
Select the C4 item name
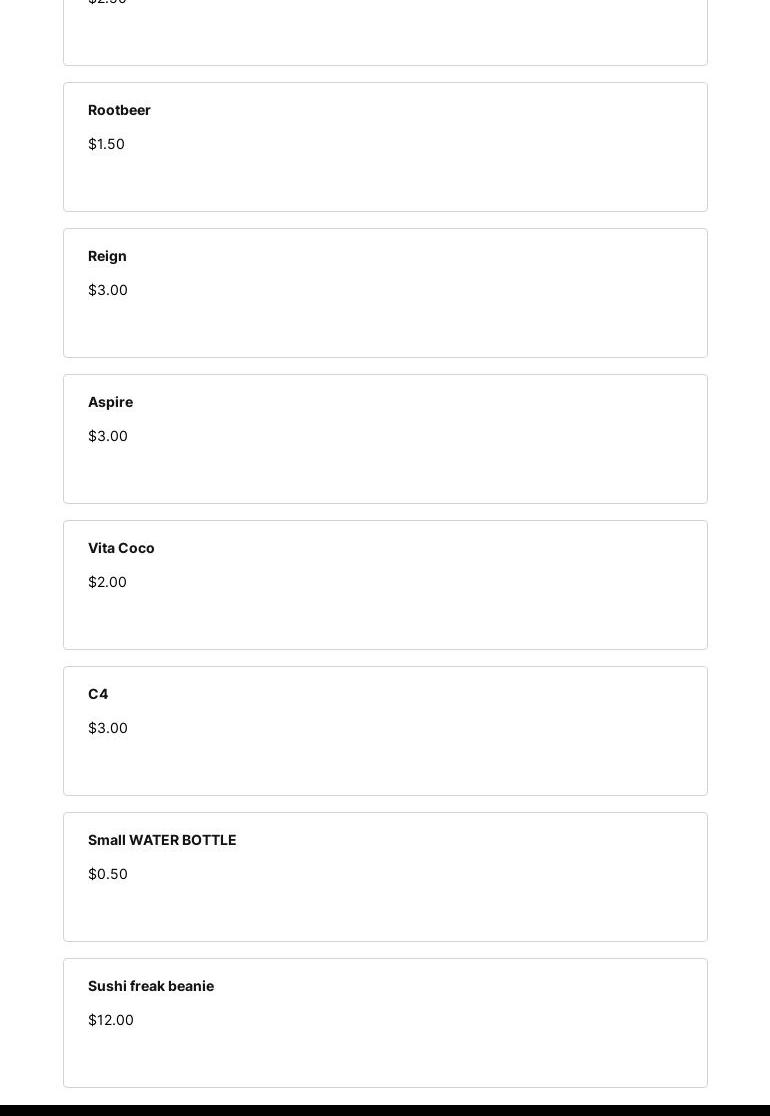[98, 694]
